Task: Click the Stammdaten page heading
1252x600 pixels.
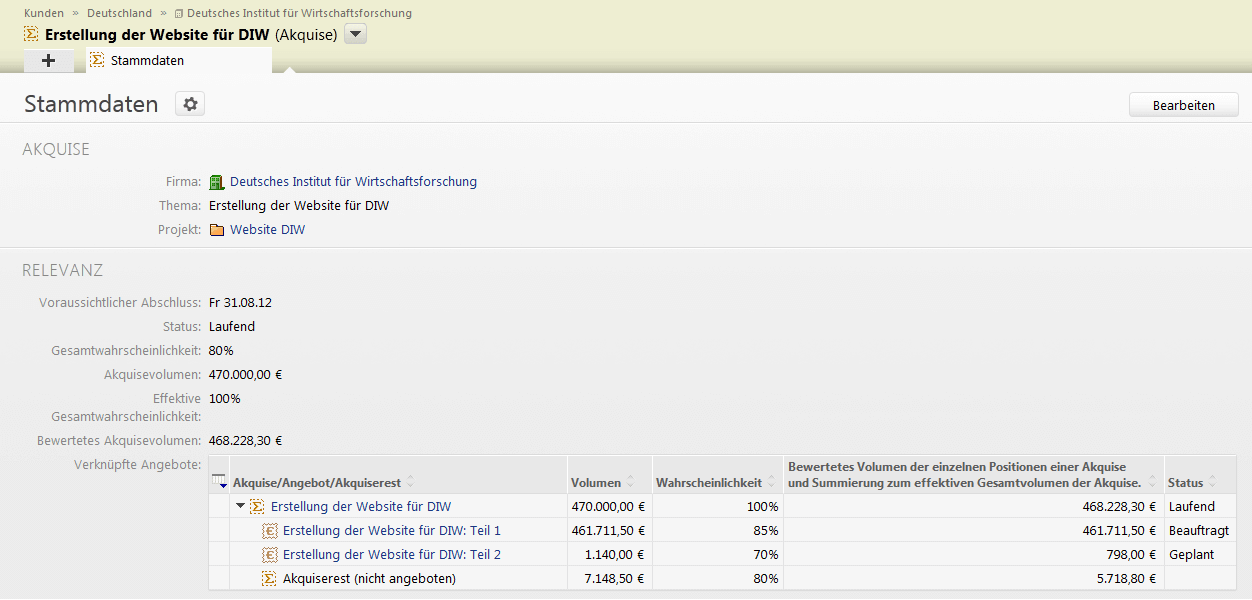Action: click(x=91, y=104)
